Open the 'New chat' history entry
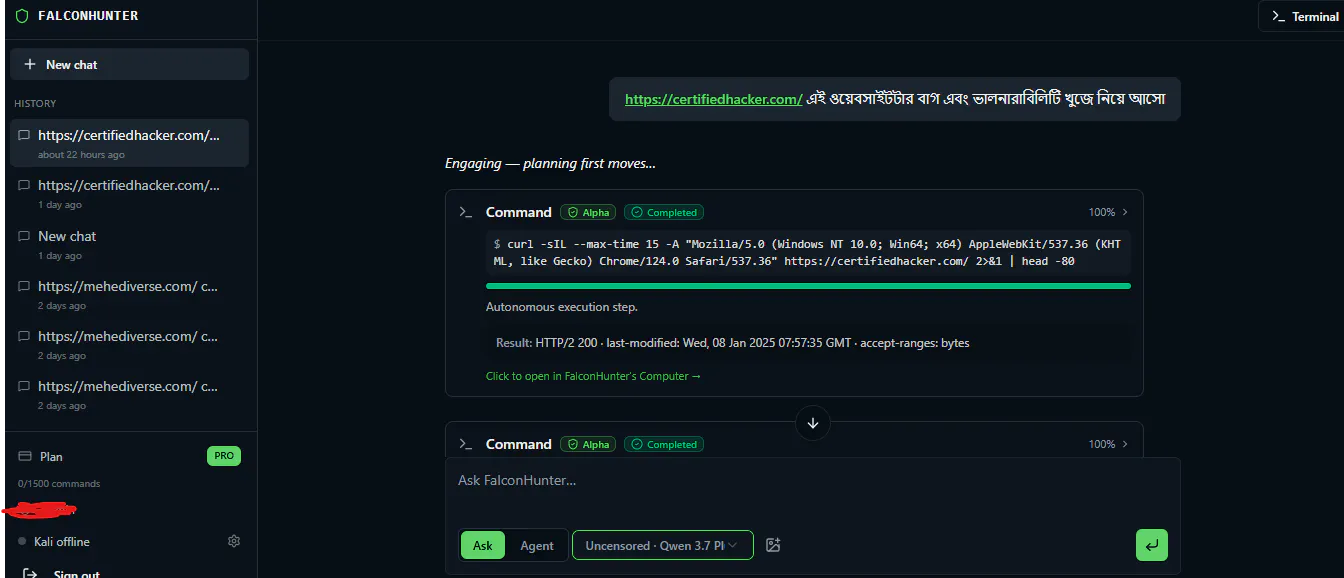This screenshot has width=1344, height=578. [x=129, y=244]
